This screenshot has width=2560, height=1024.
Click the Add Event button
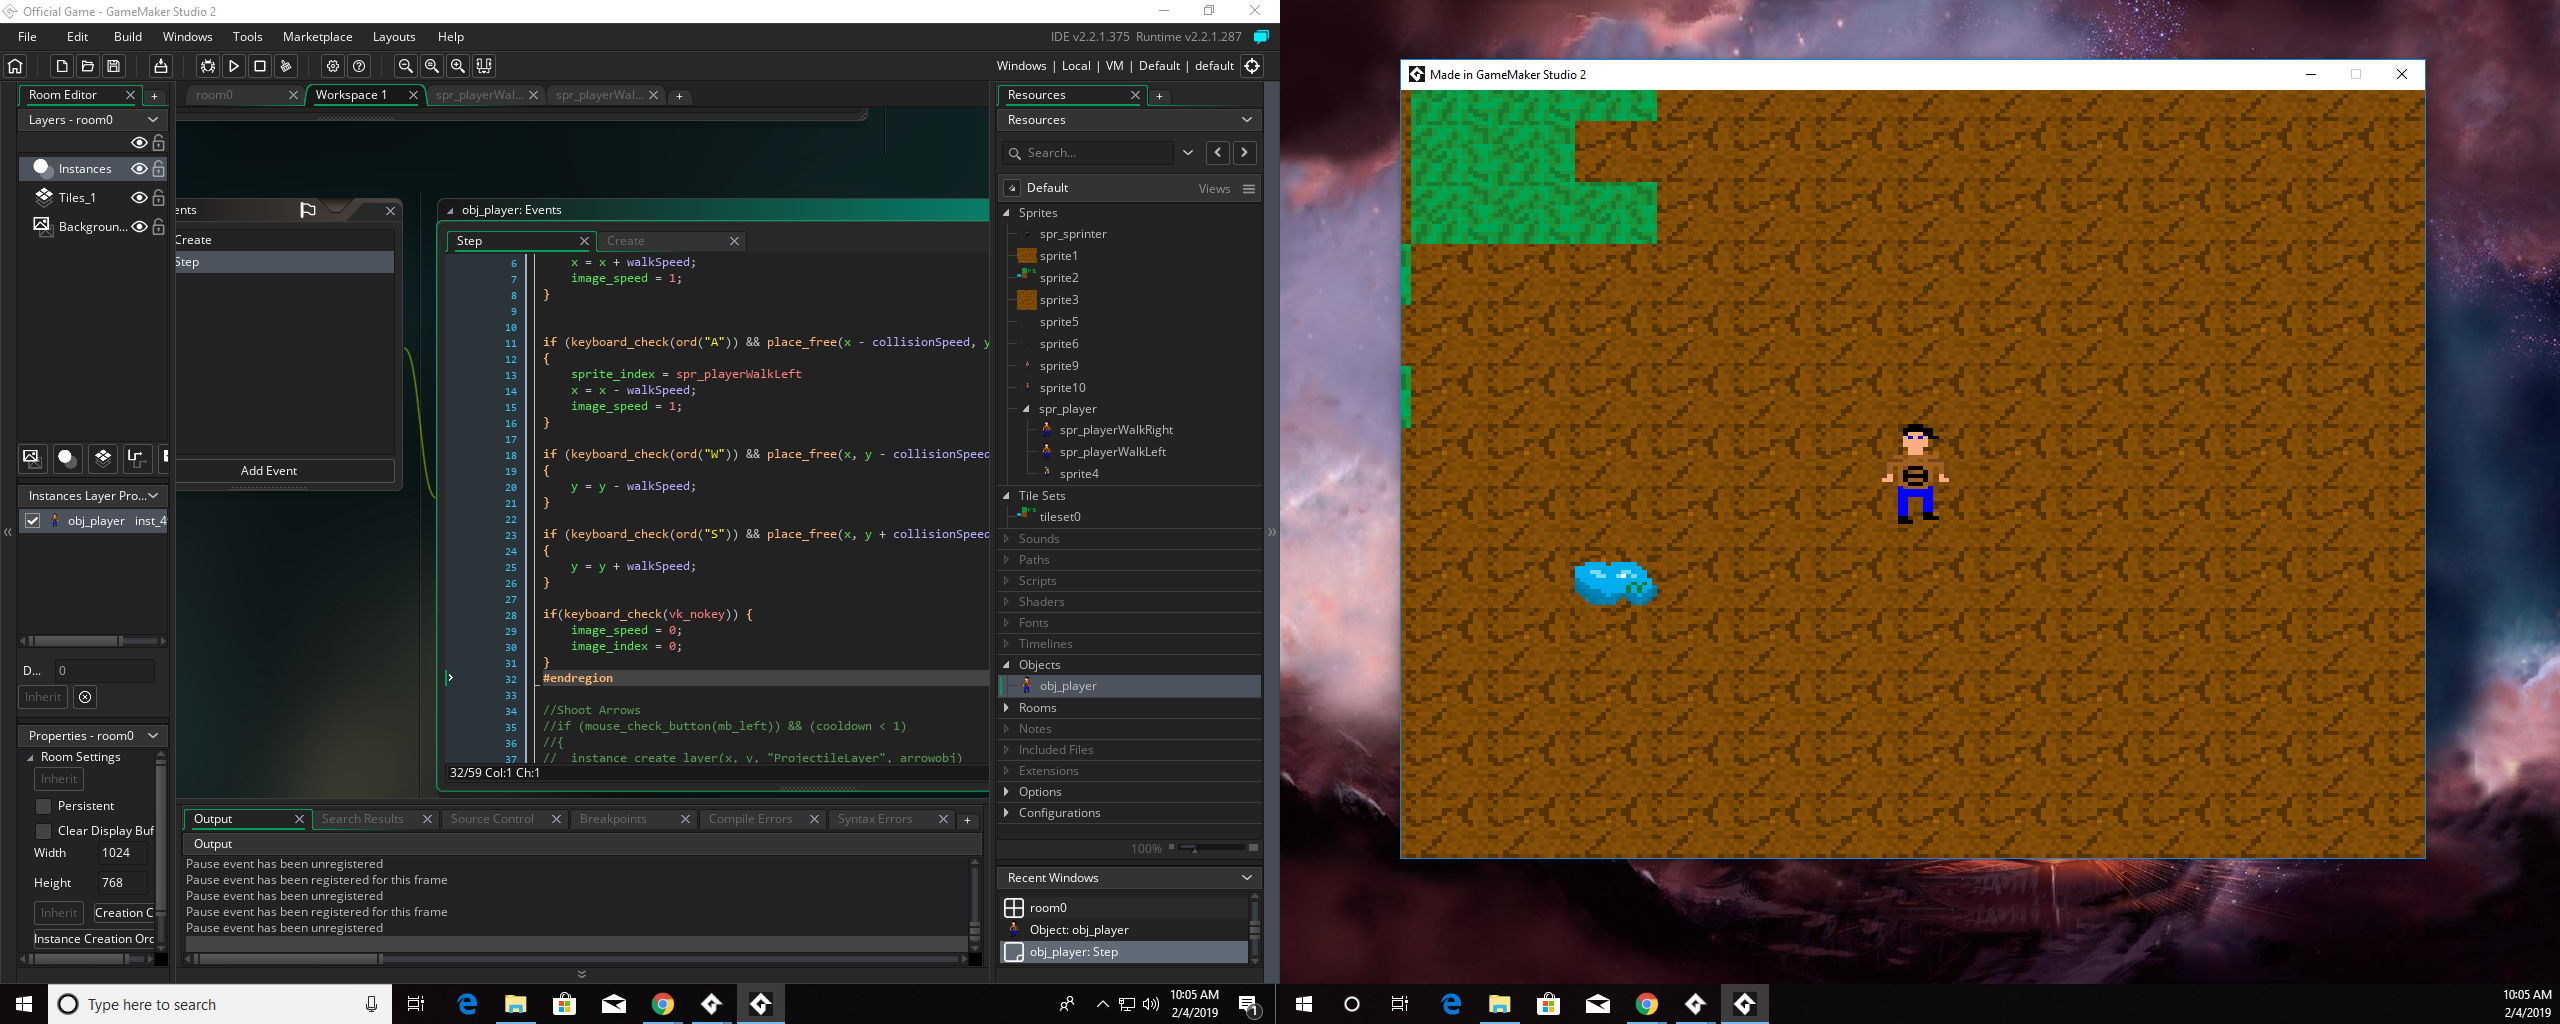(x=268, y=470)
